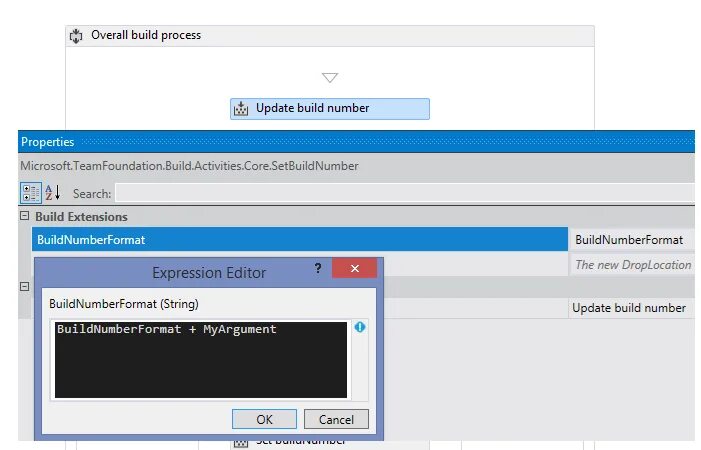
Task: Open Expression Editor help question mark
Action: (318, 269)
